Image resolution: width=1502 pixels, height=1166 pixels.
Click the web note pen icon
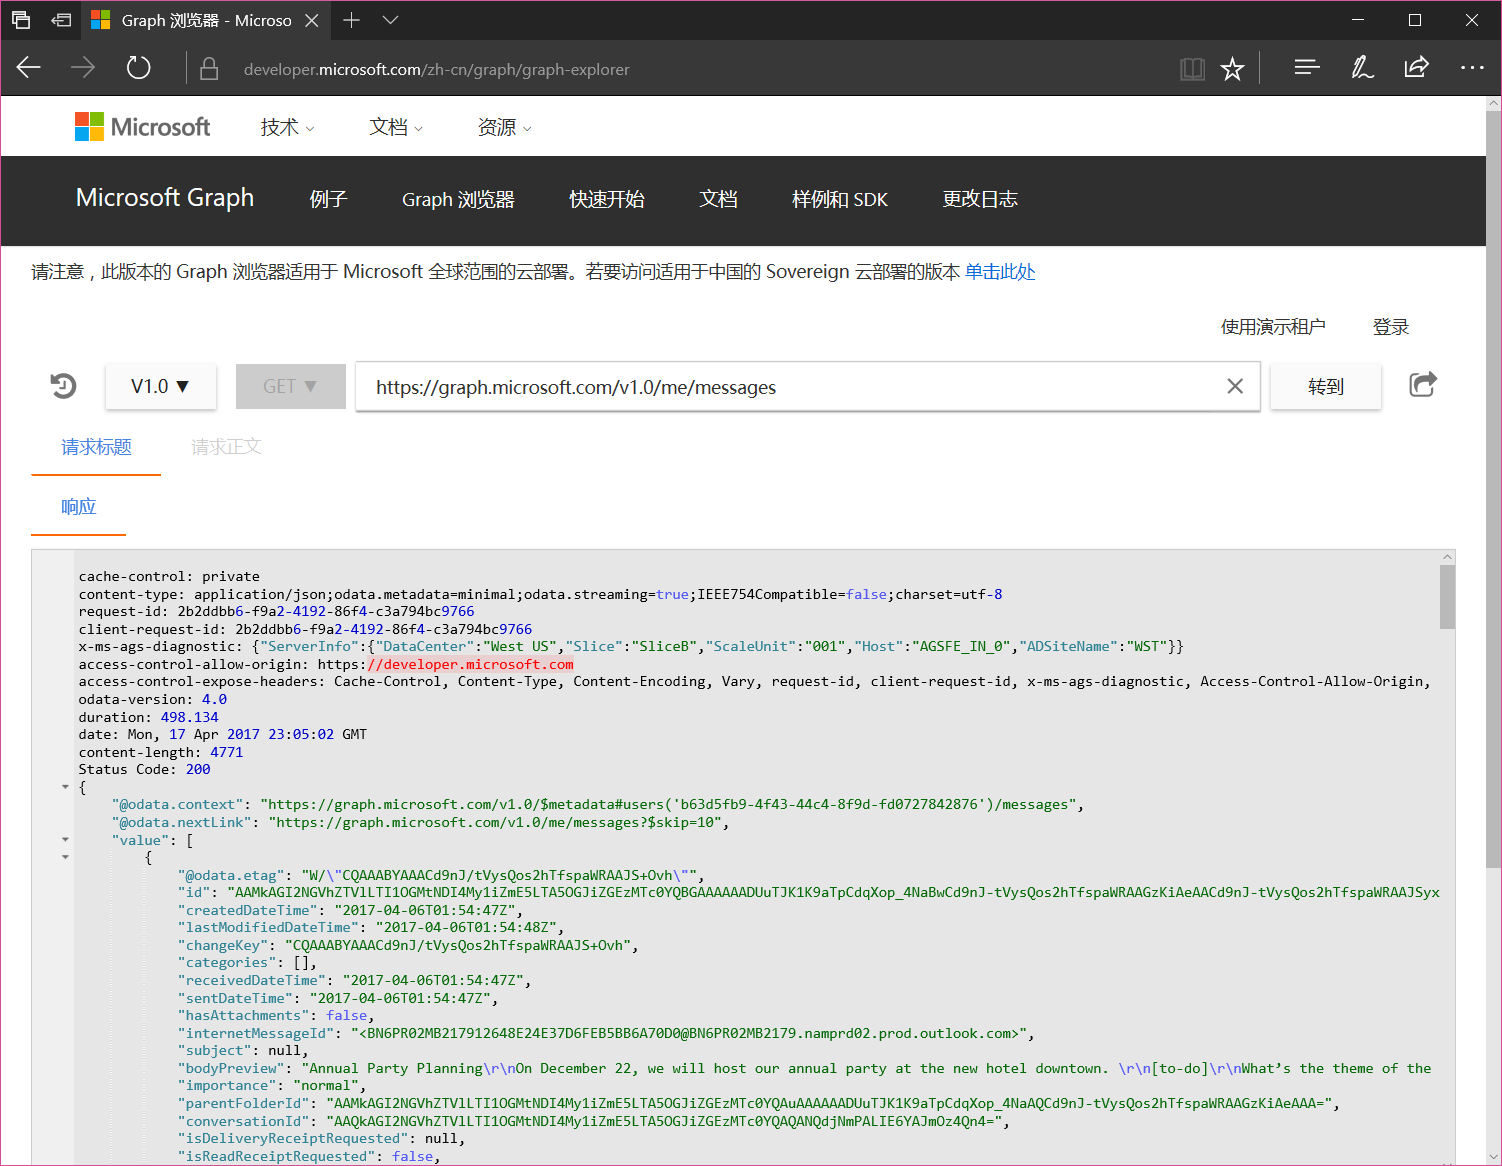click(1362, 69)
